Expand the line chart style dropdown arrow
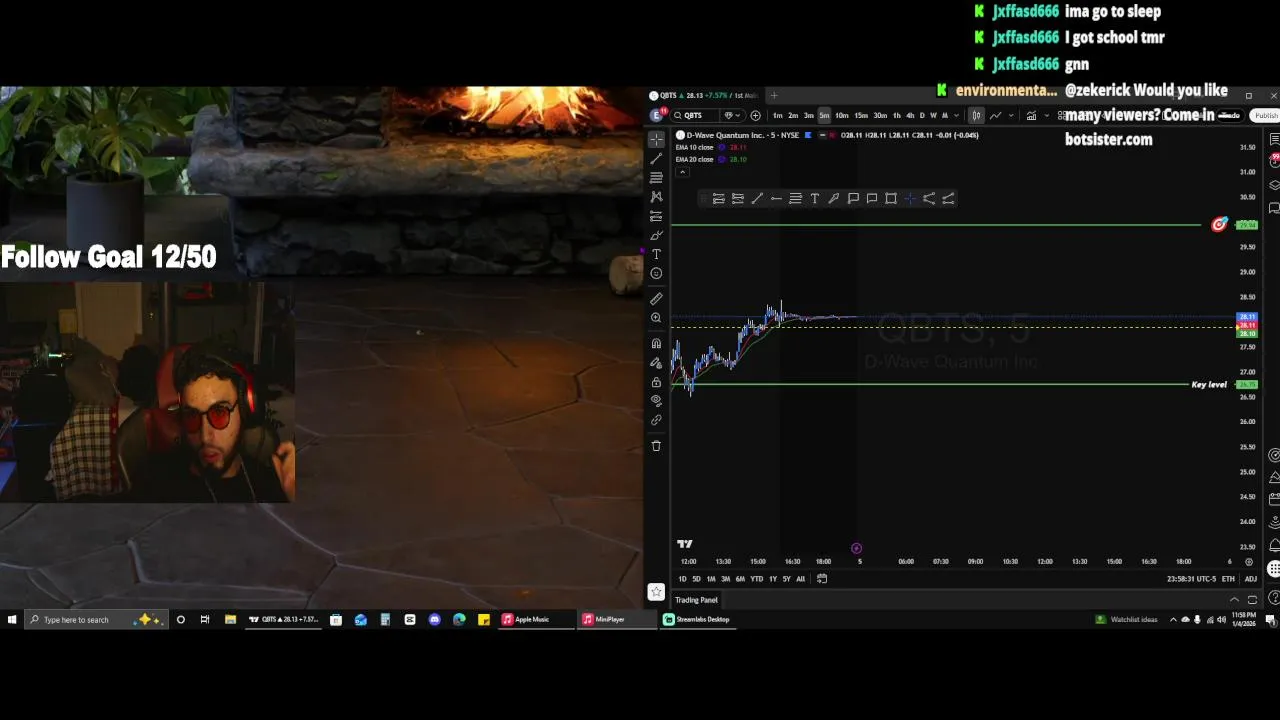This screenshot has width=1280, height=720. (1010, 115)
